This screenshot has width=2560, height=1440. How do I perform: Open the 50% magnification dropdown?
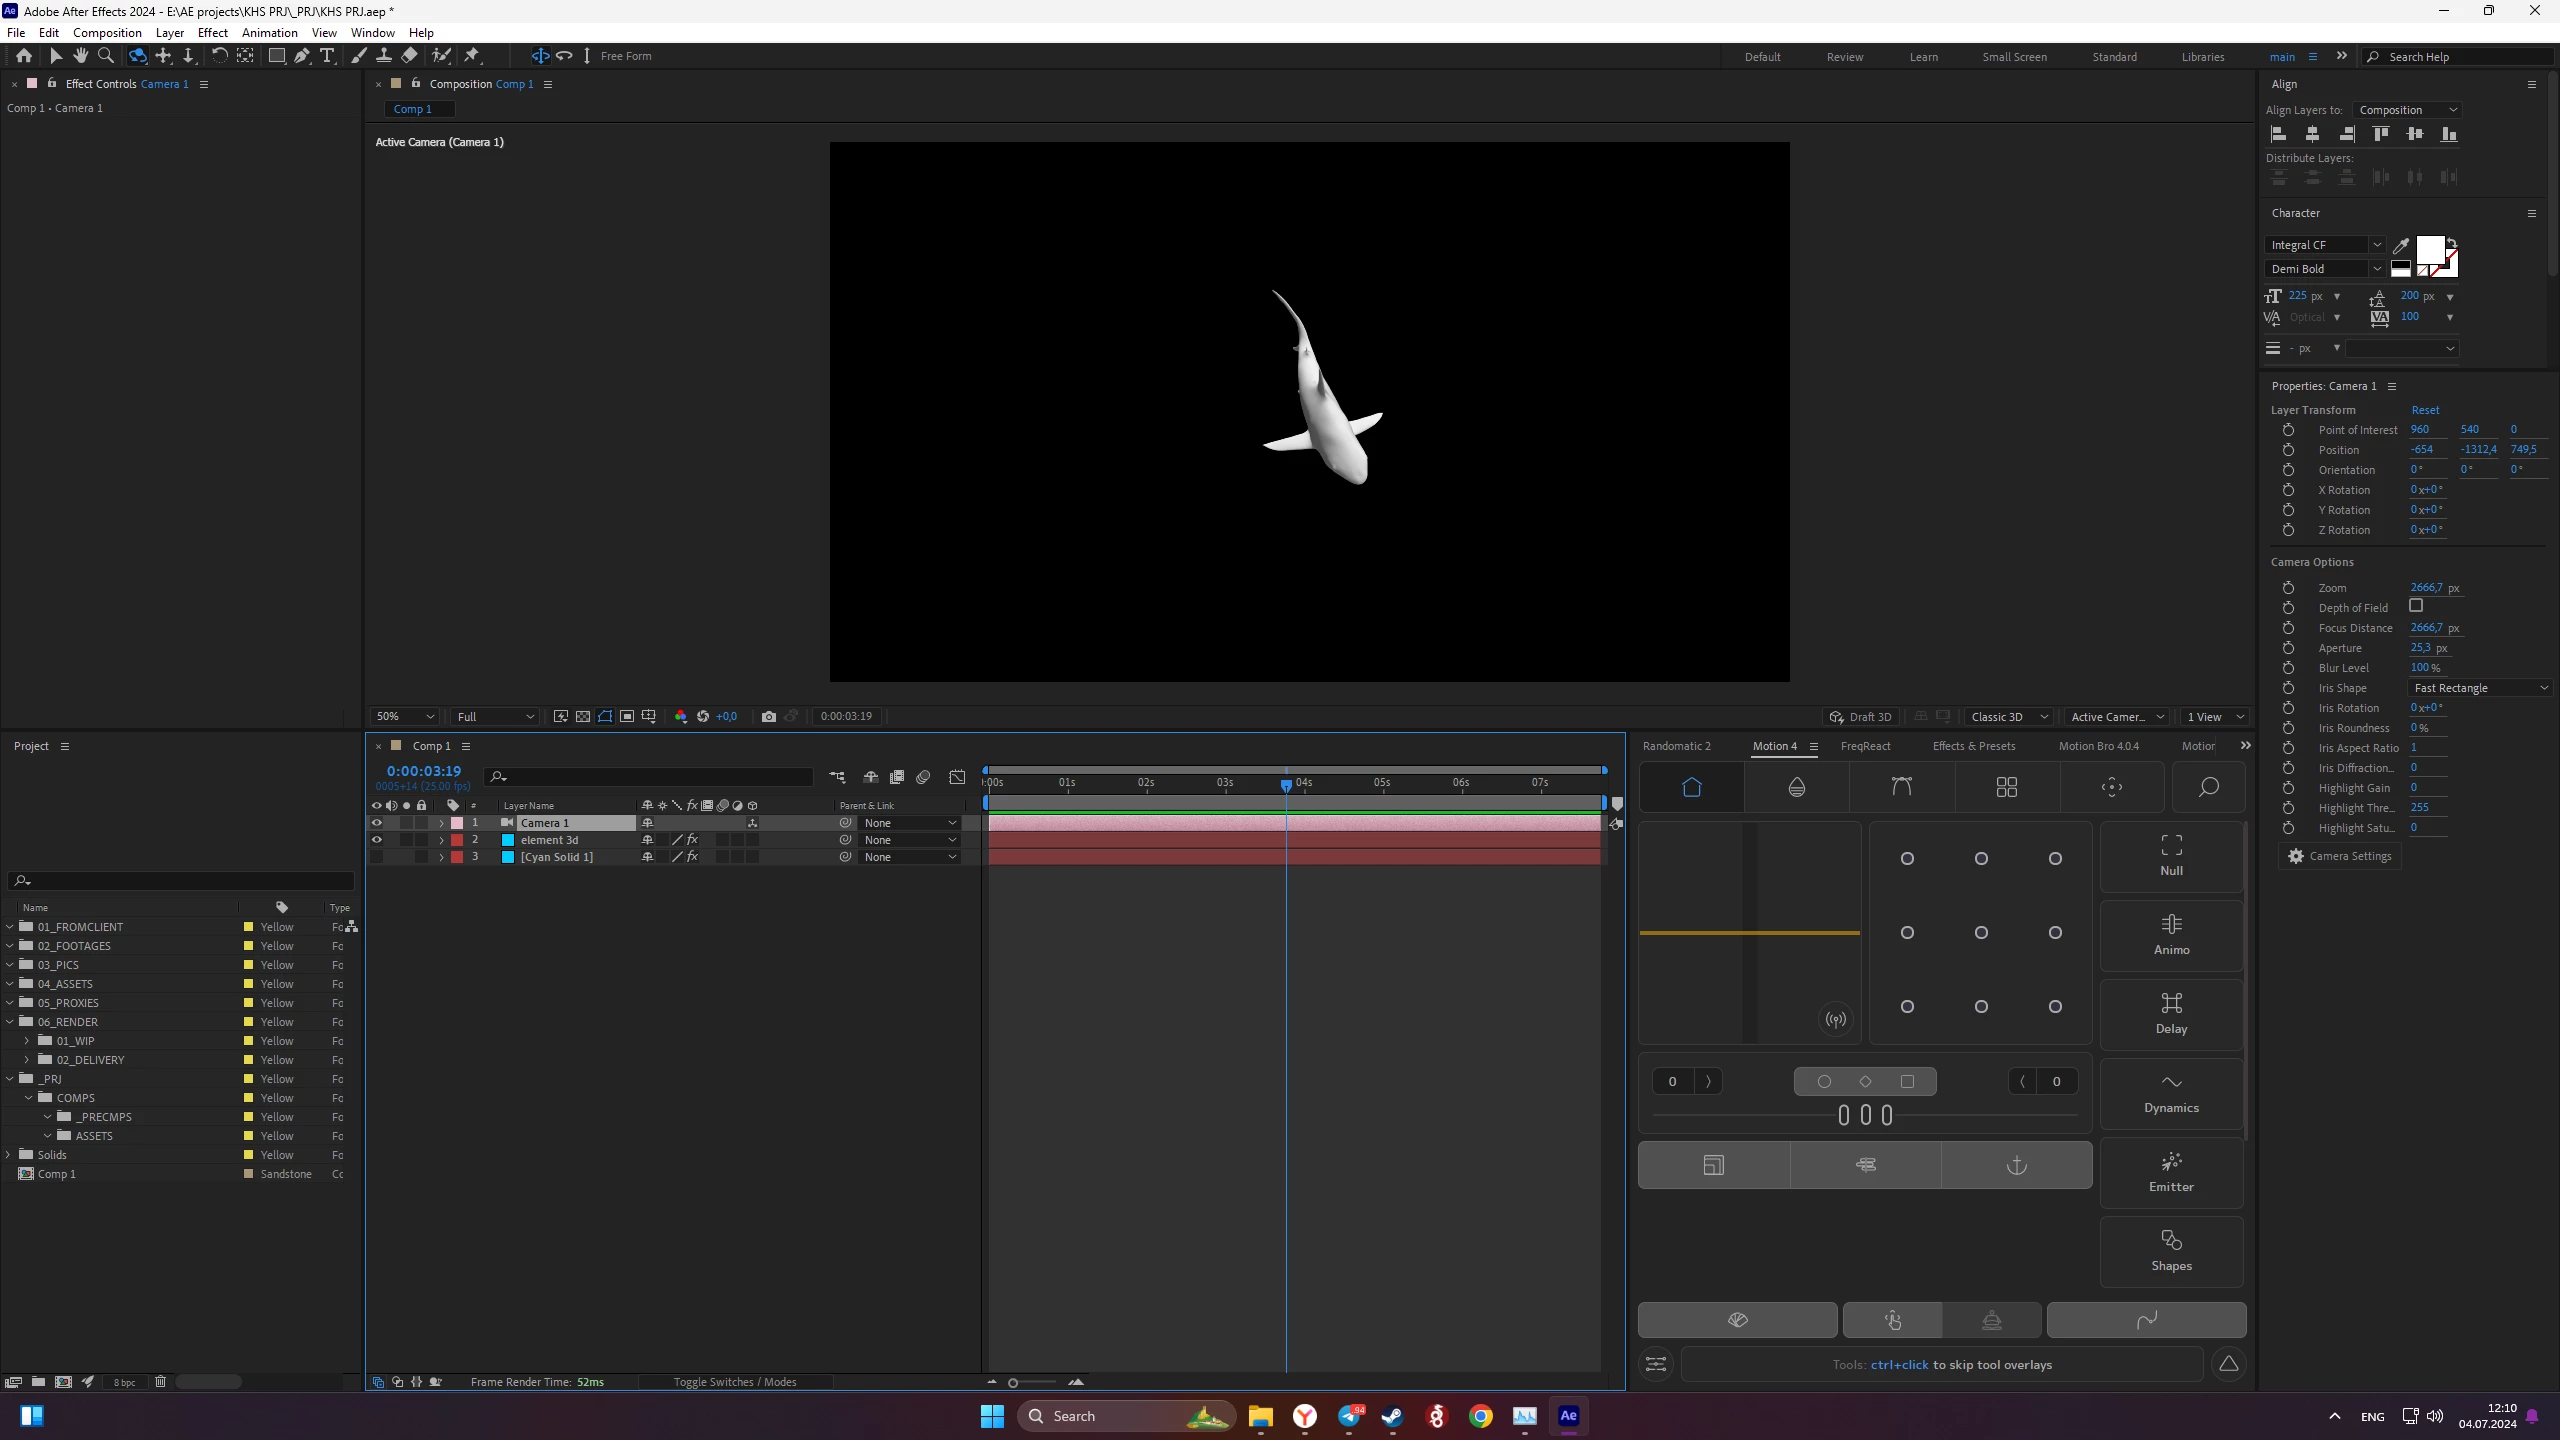pos(405,716)
